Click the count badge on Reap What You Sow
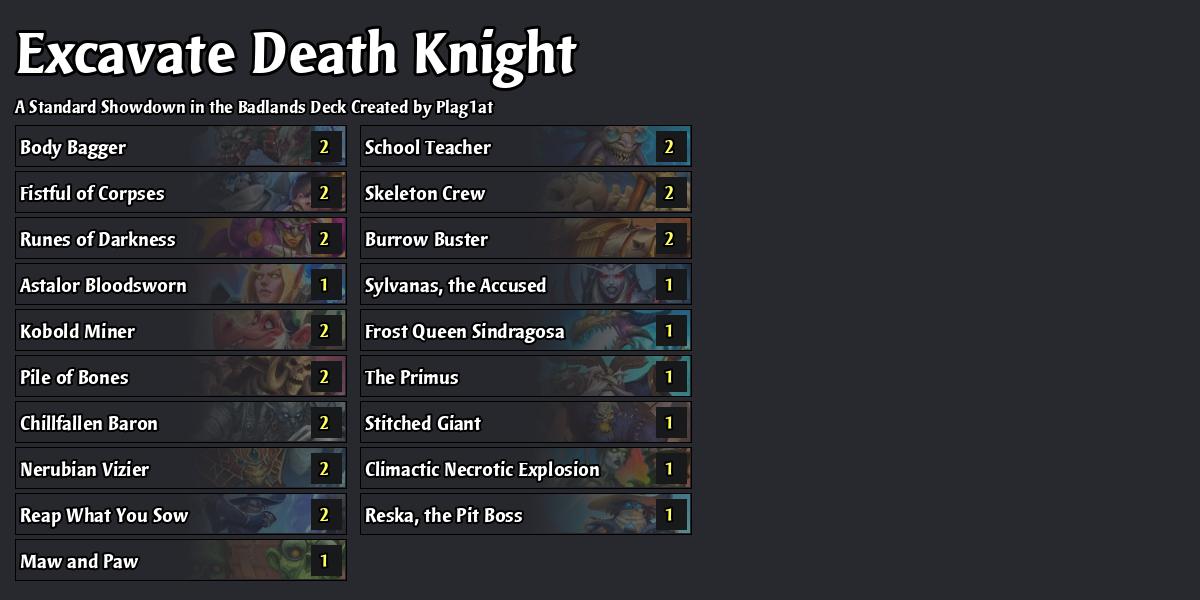The width and height of the screenshot is (1200, 600). pyautogui.click(x=323, y=514)
